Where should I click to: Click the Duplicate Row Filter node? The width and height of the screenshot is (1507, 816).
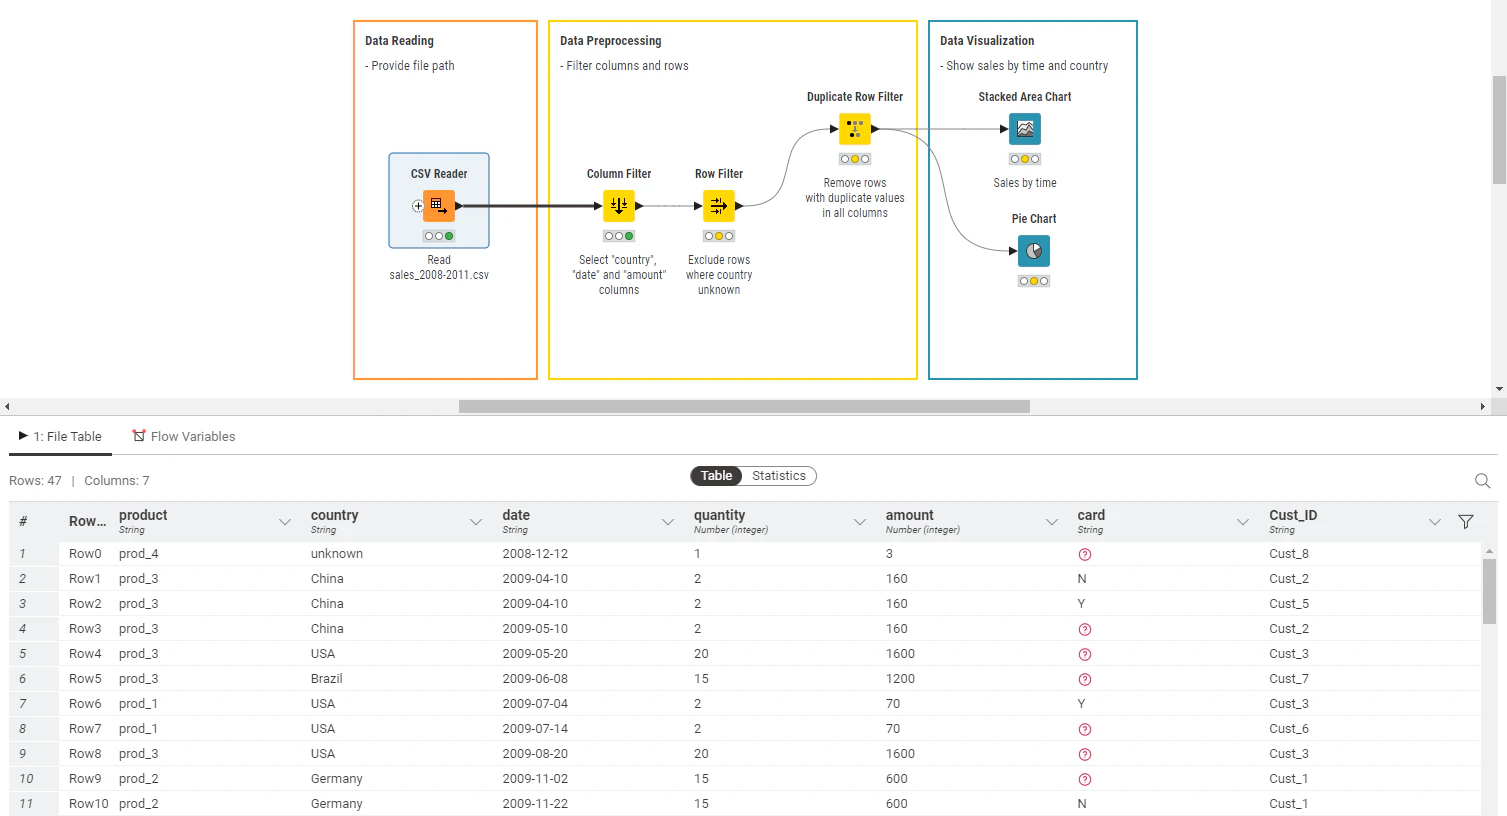point(854,128)
